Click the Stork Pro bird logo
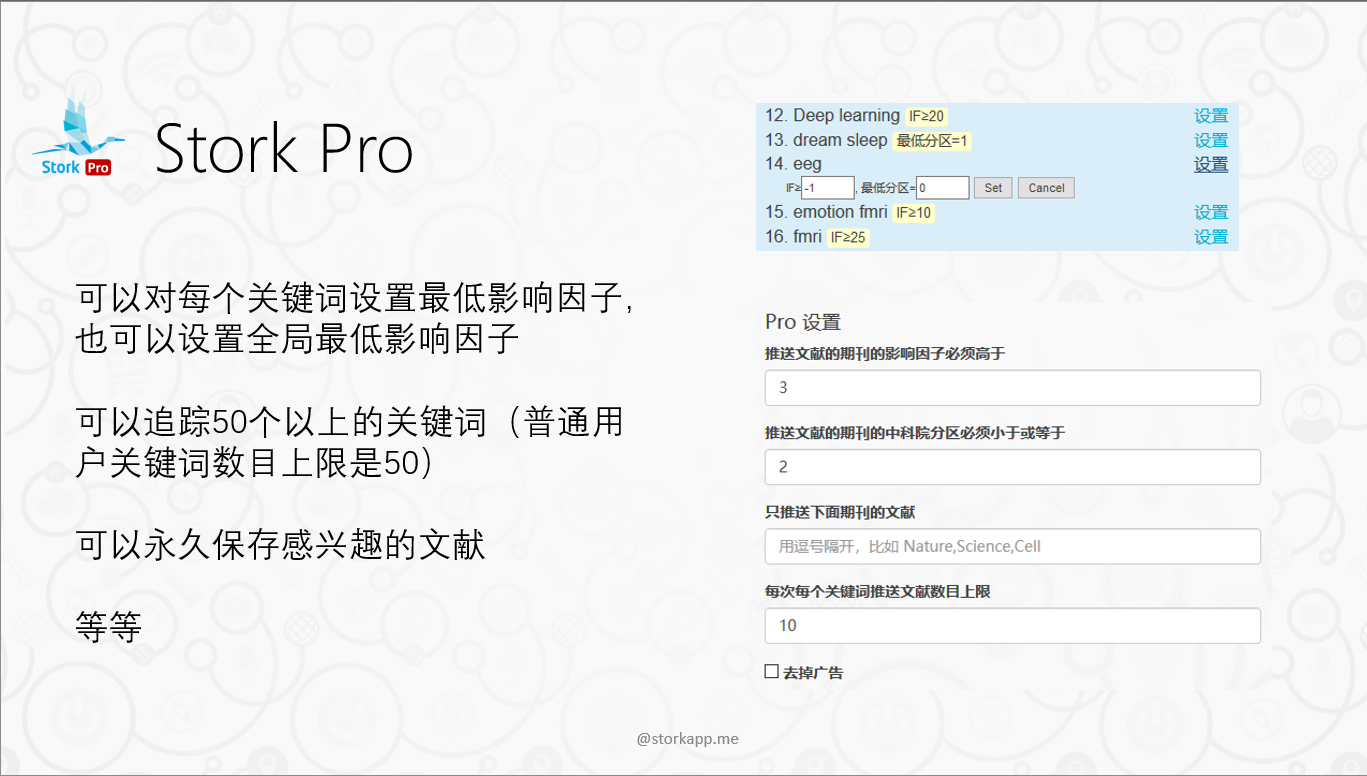1367x776 pixels. coord(78,133)
